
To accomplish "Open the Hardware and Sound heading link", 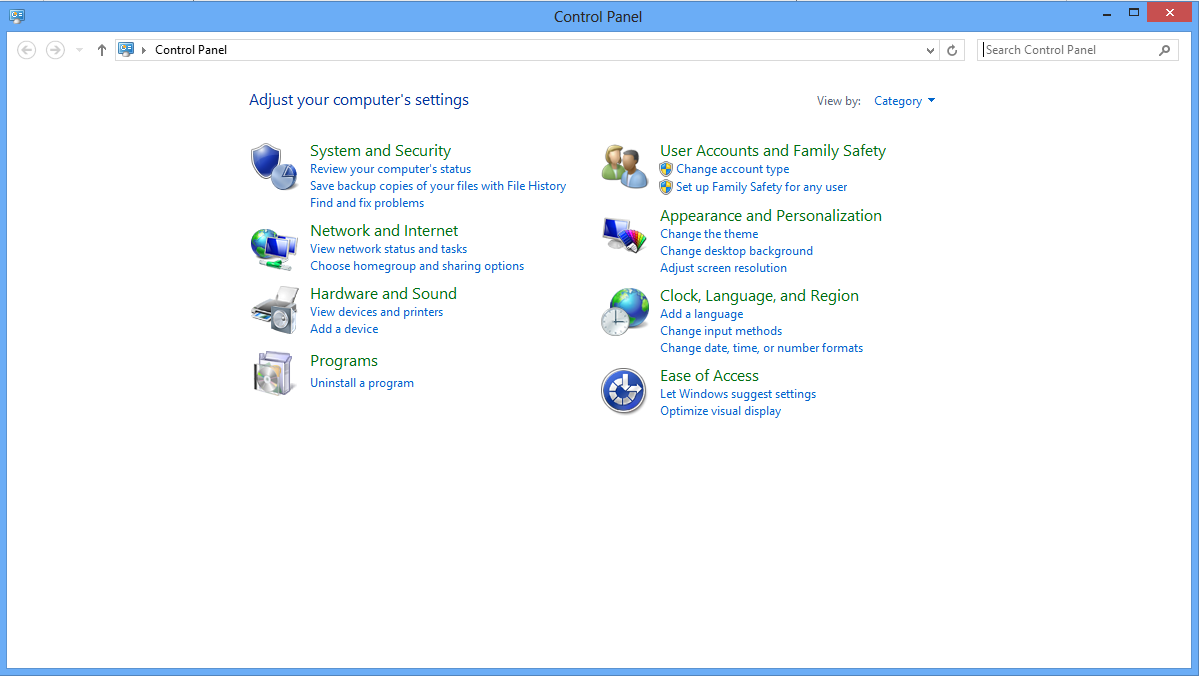I will point(383,294).
